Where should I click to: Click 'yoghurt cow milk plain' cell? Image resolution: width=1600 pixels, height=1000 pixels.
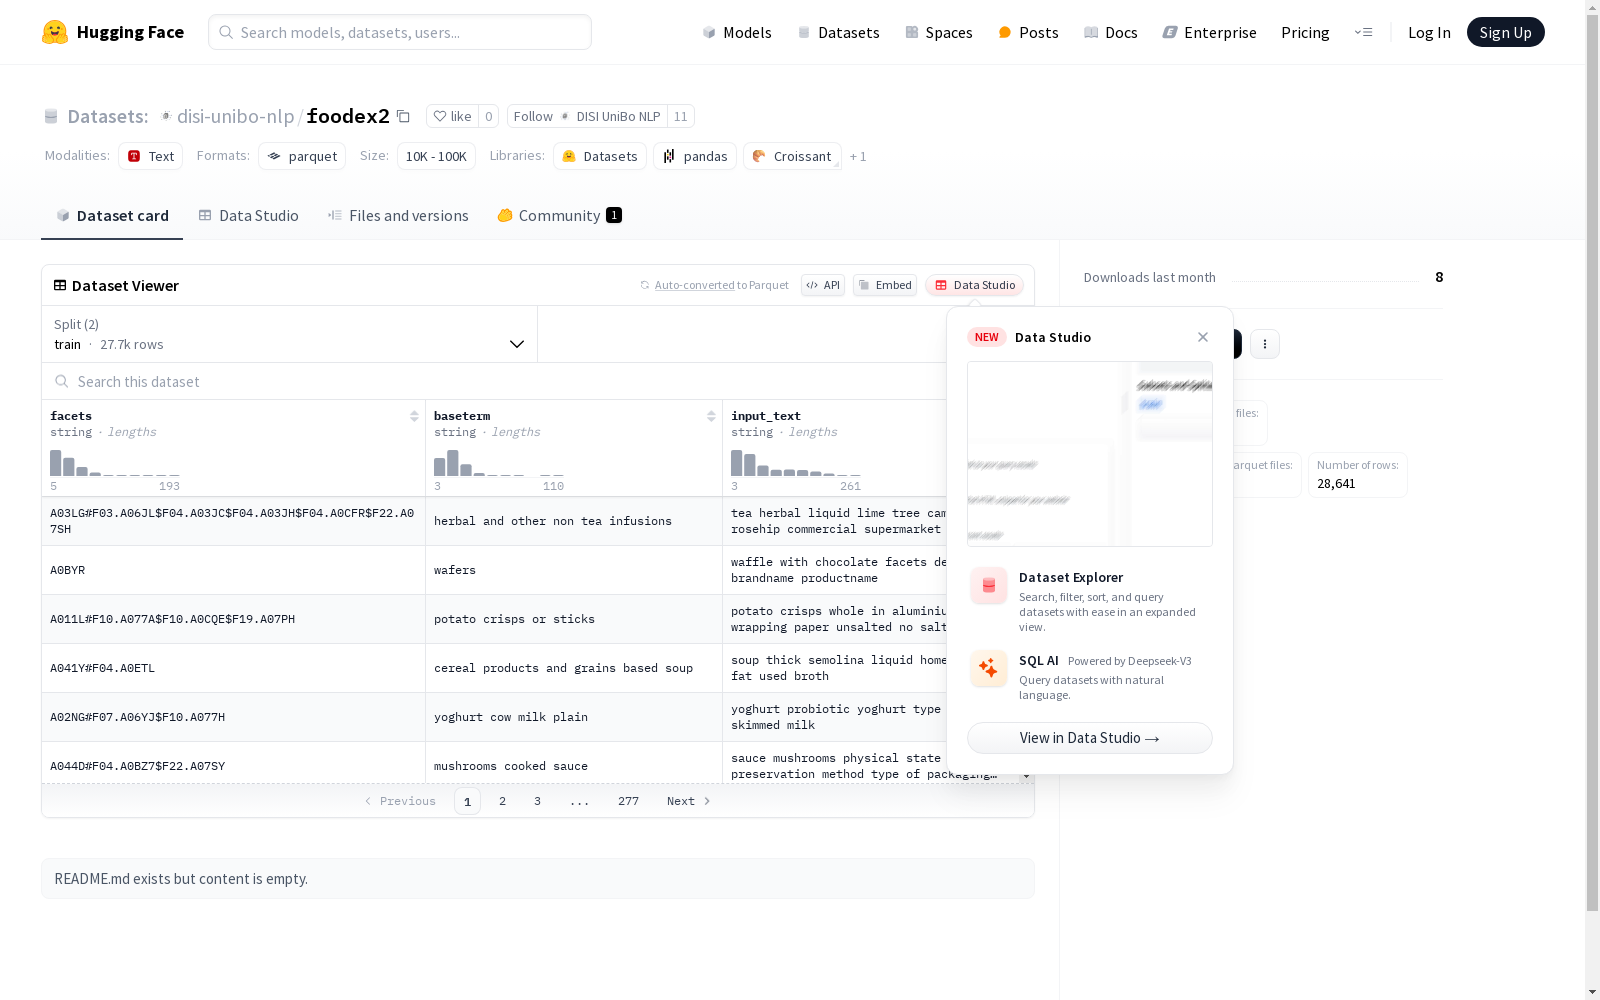point(574,717)
